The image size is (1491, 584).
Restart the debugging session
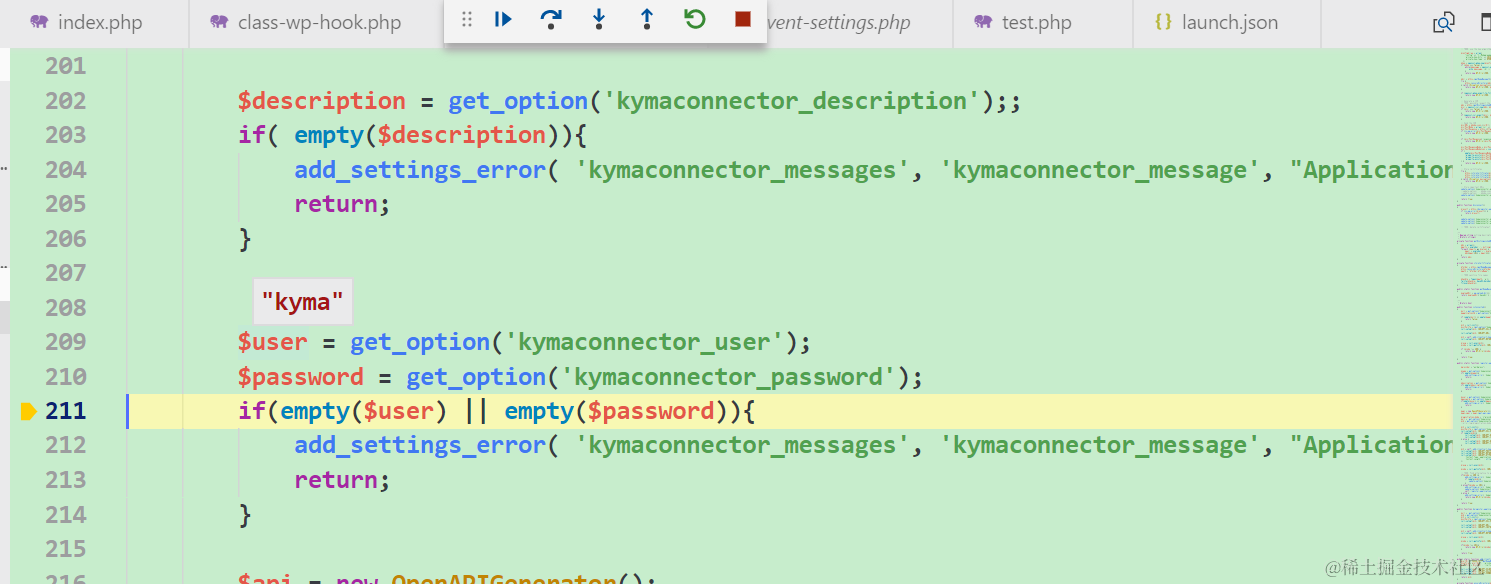click(695, 19)
